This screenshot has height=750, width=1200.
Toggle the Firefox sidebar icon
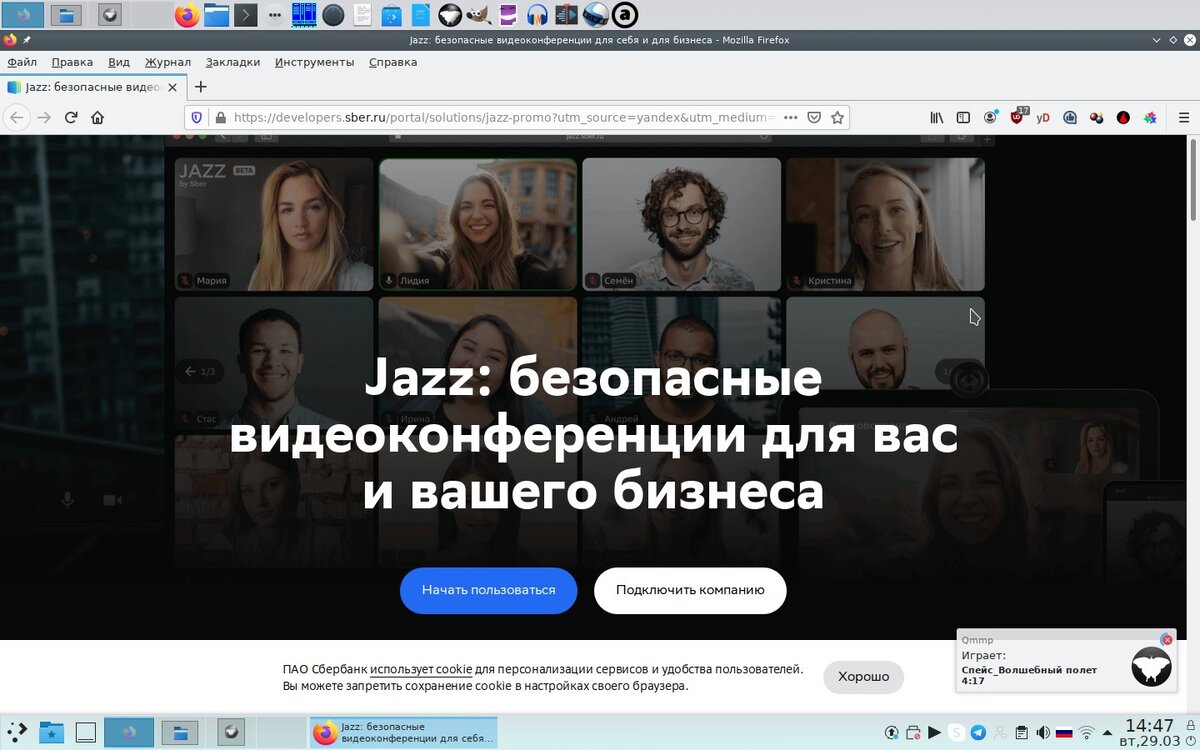coord(963,117)
